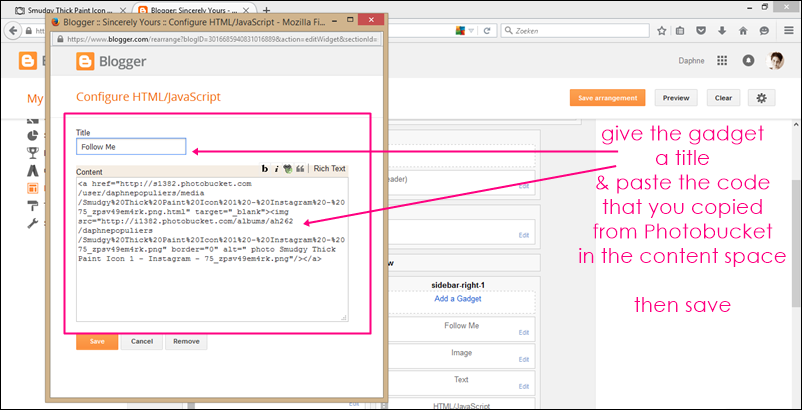Click the Pocket icon in Firefox toolbar

click(x=701, y=31)
